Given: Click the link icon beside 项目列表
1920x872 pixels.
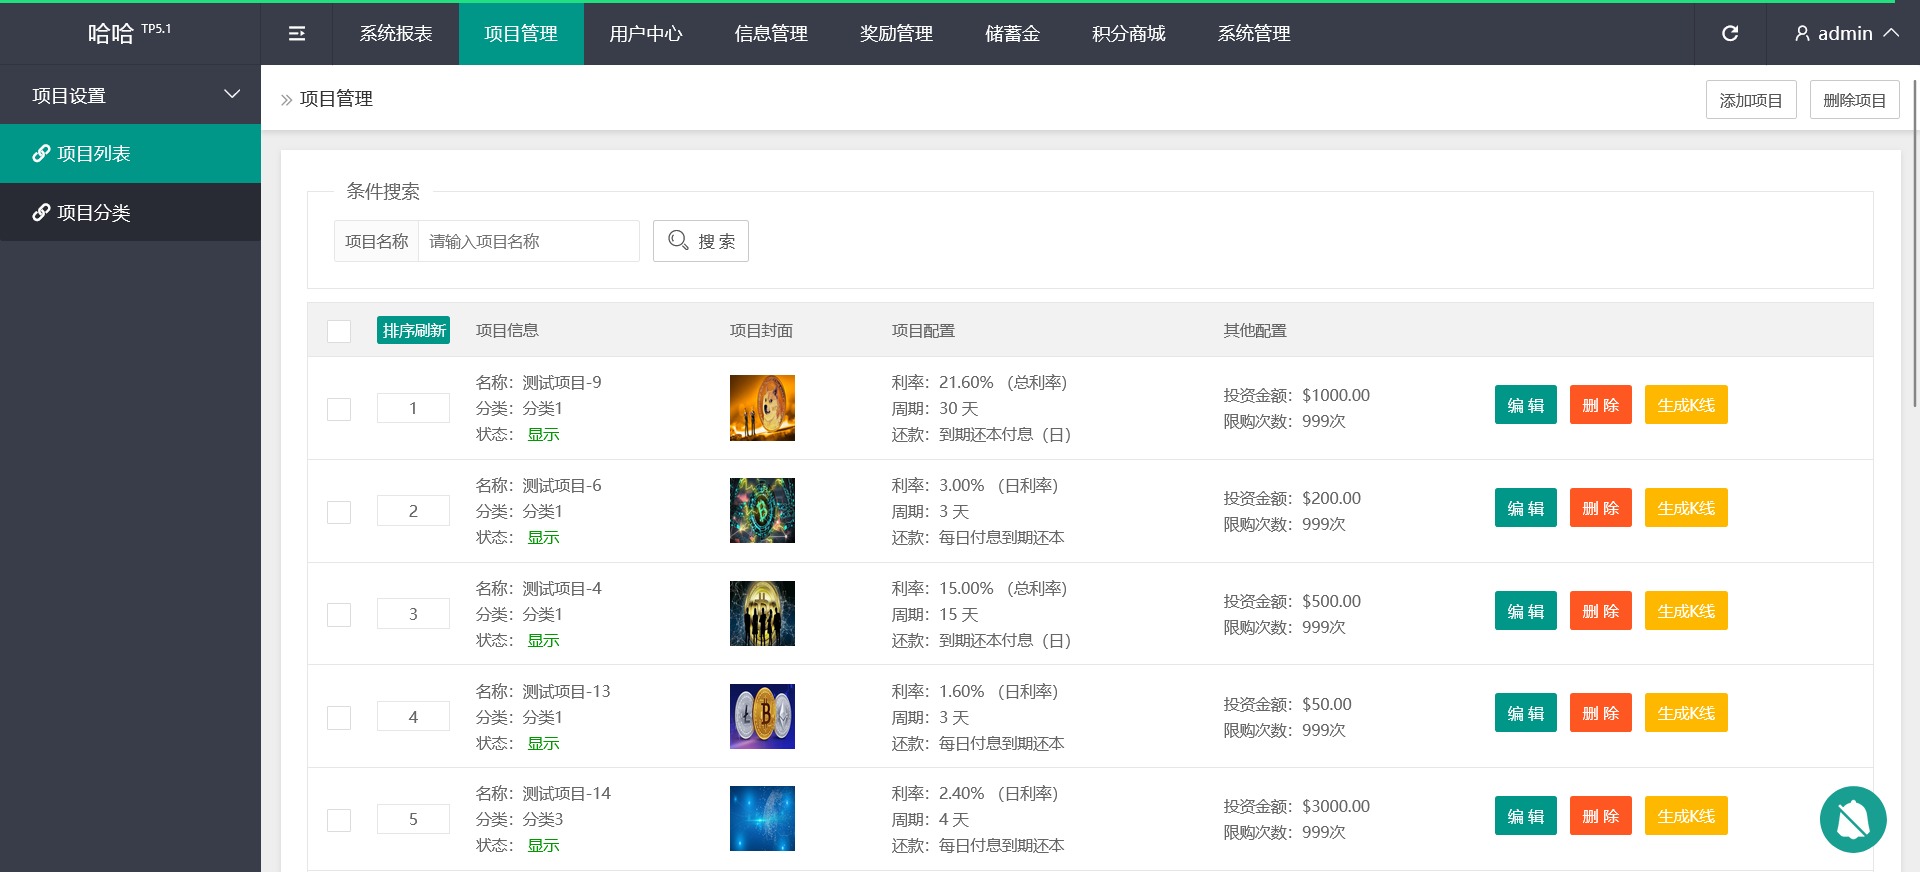Looking at the screenshot, I should point(41,153).
